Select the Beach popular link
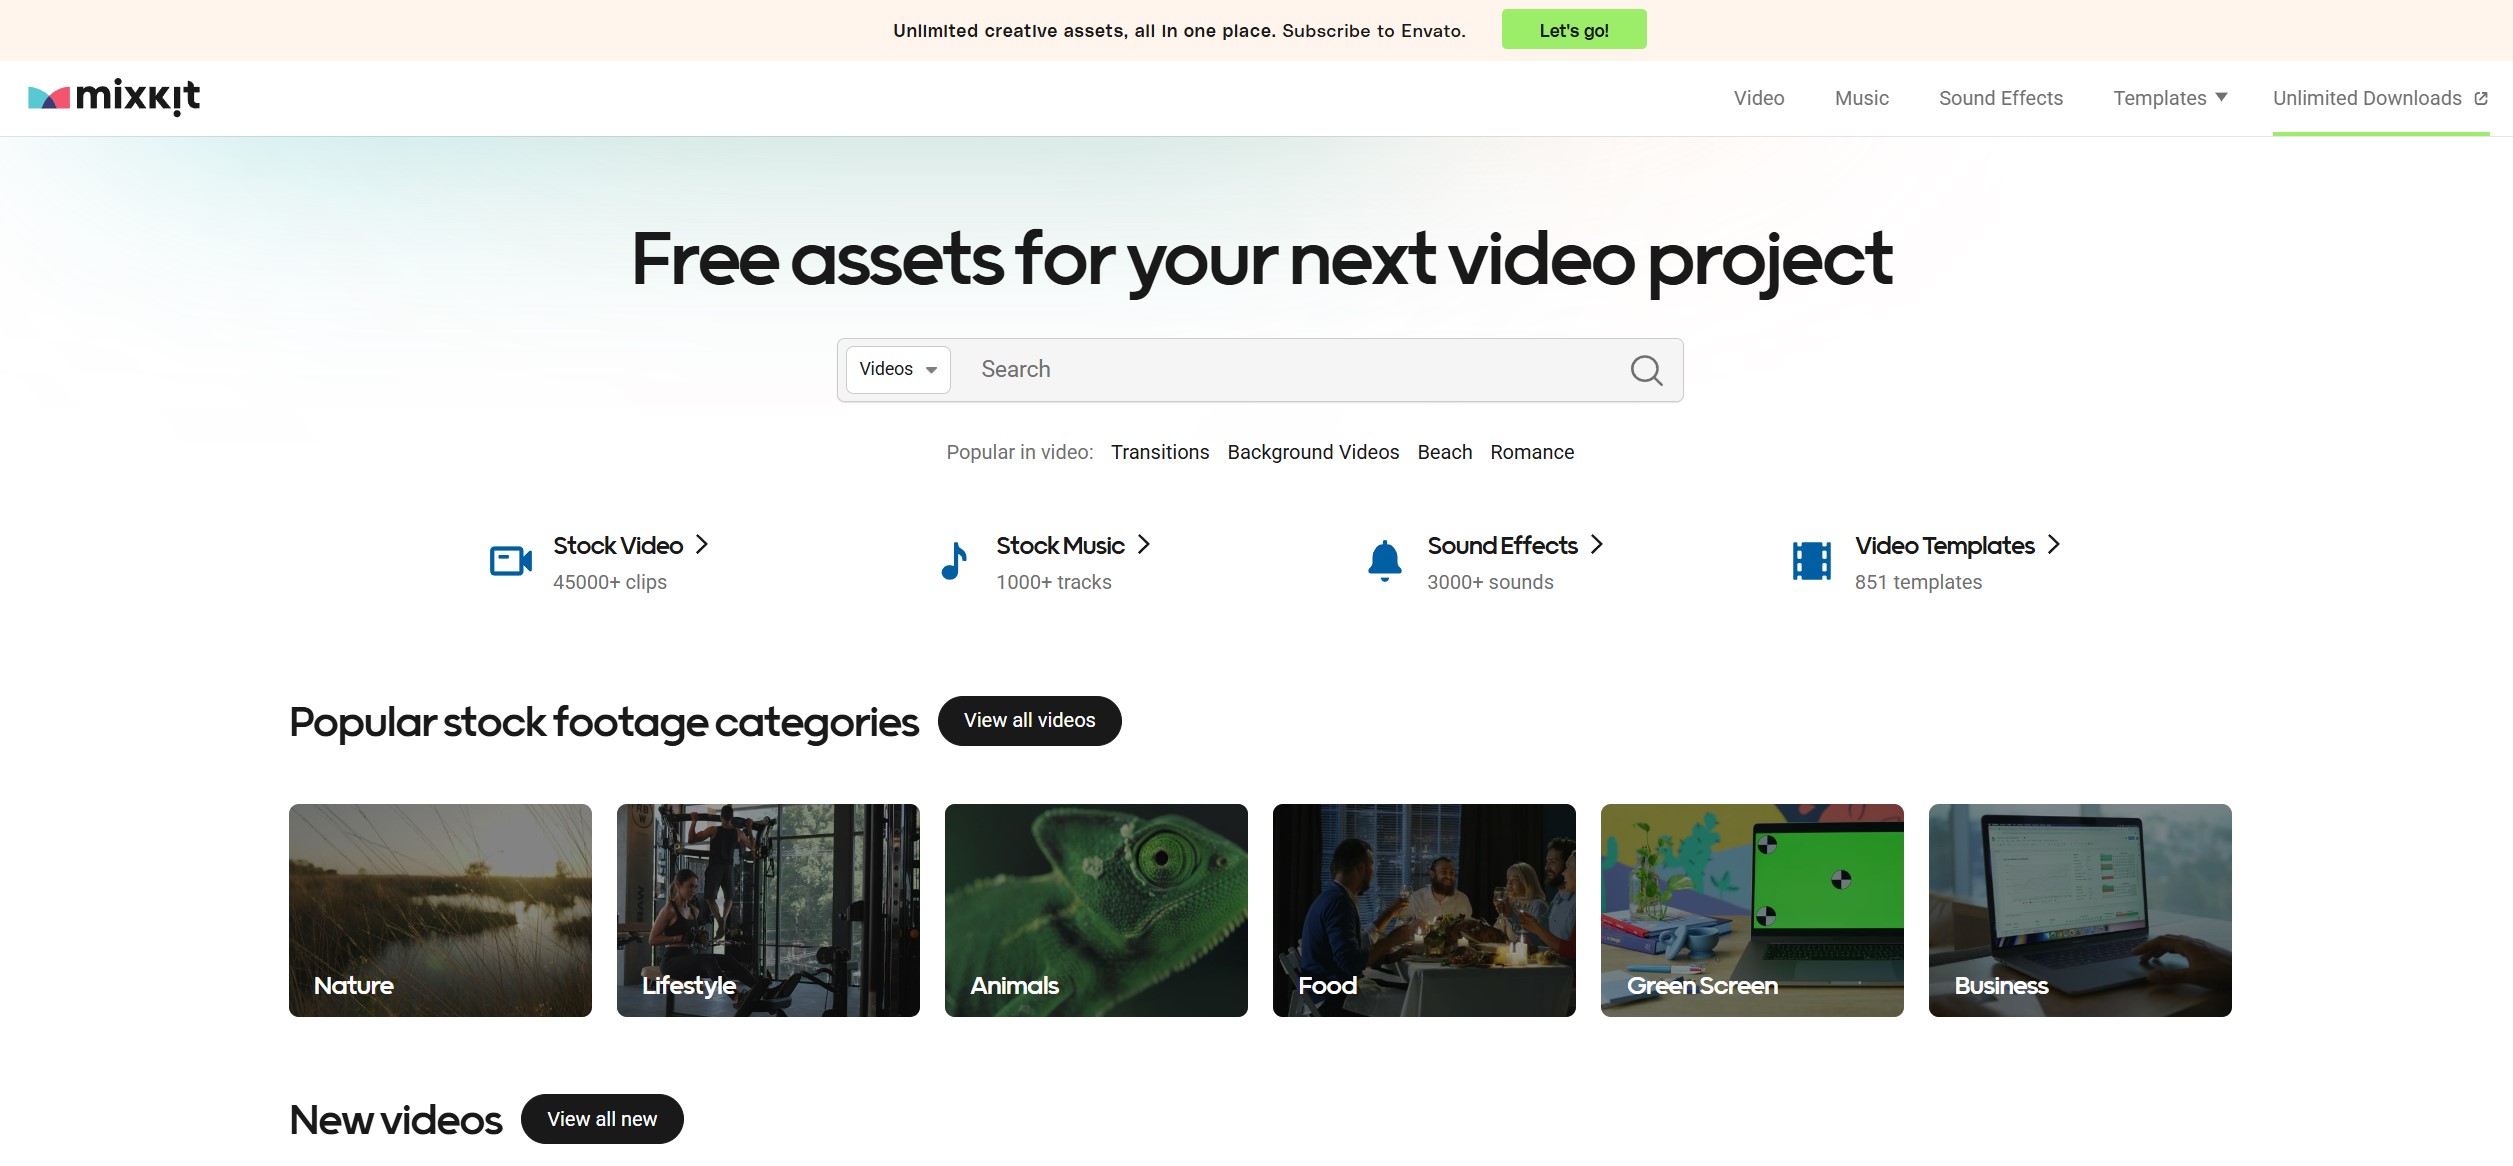 [1445, 452]
